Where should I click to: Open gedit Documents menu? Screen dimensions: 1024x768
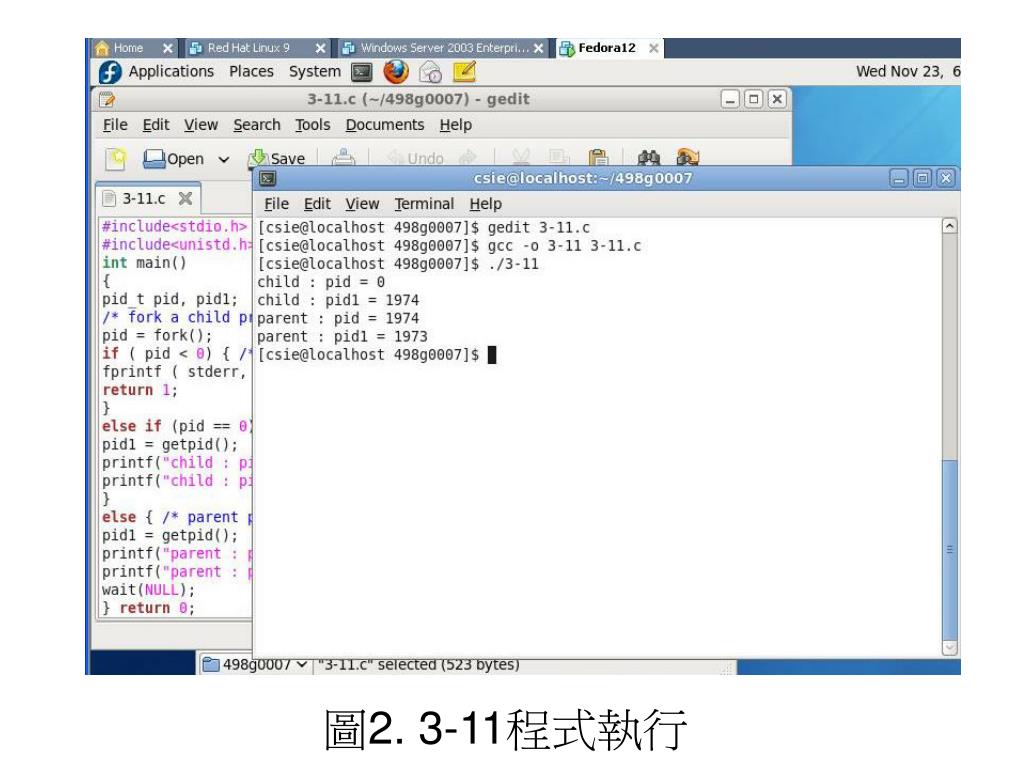click(385, 125)
